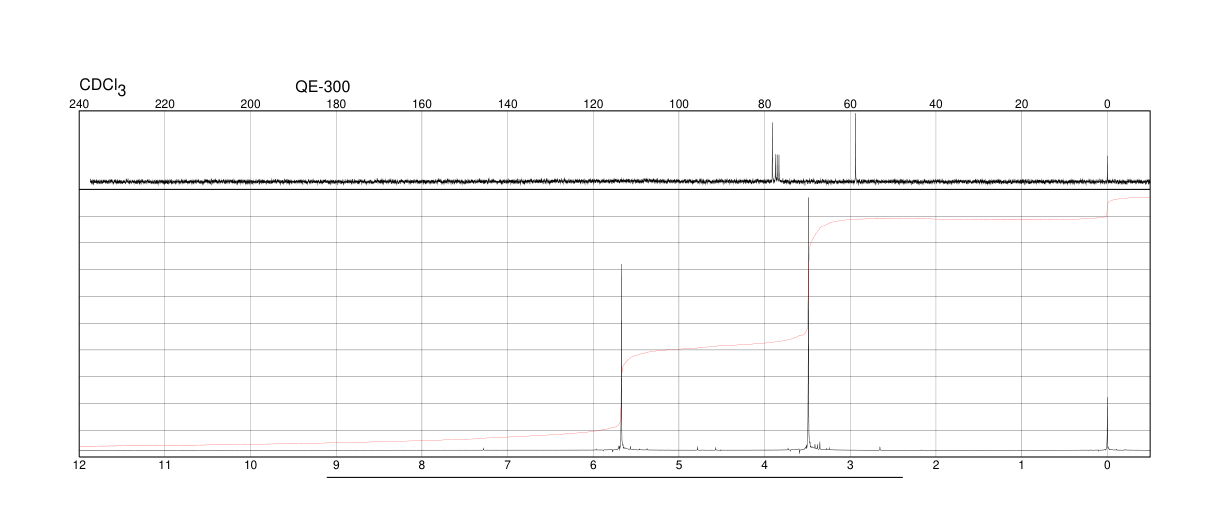Viewport: 1224px width, 528px height.
Task: Click the QE-300 instrument label
Action: coord(323,87)
